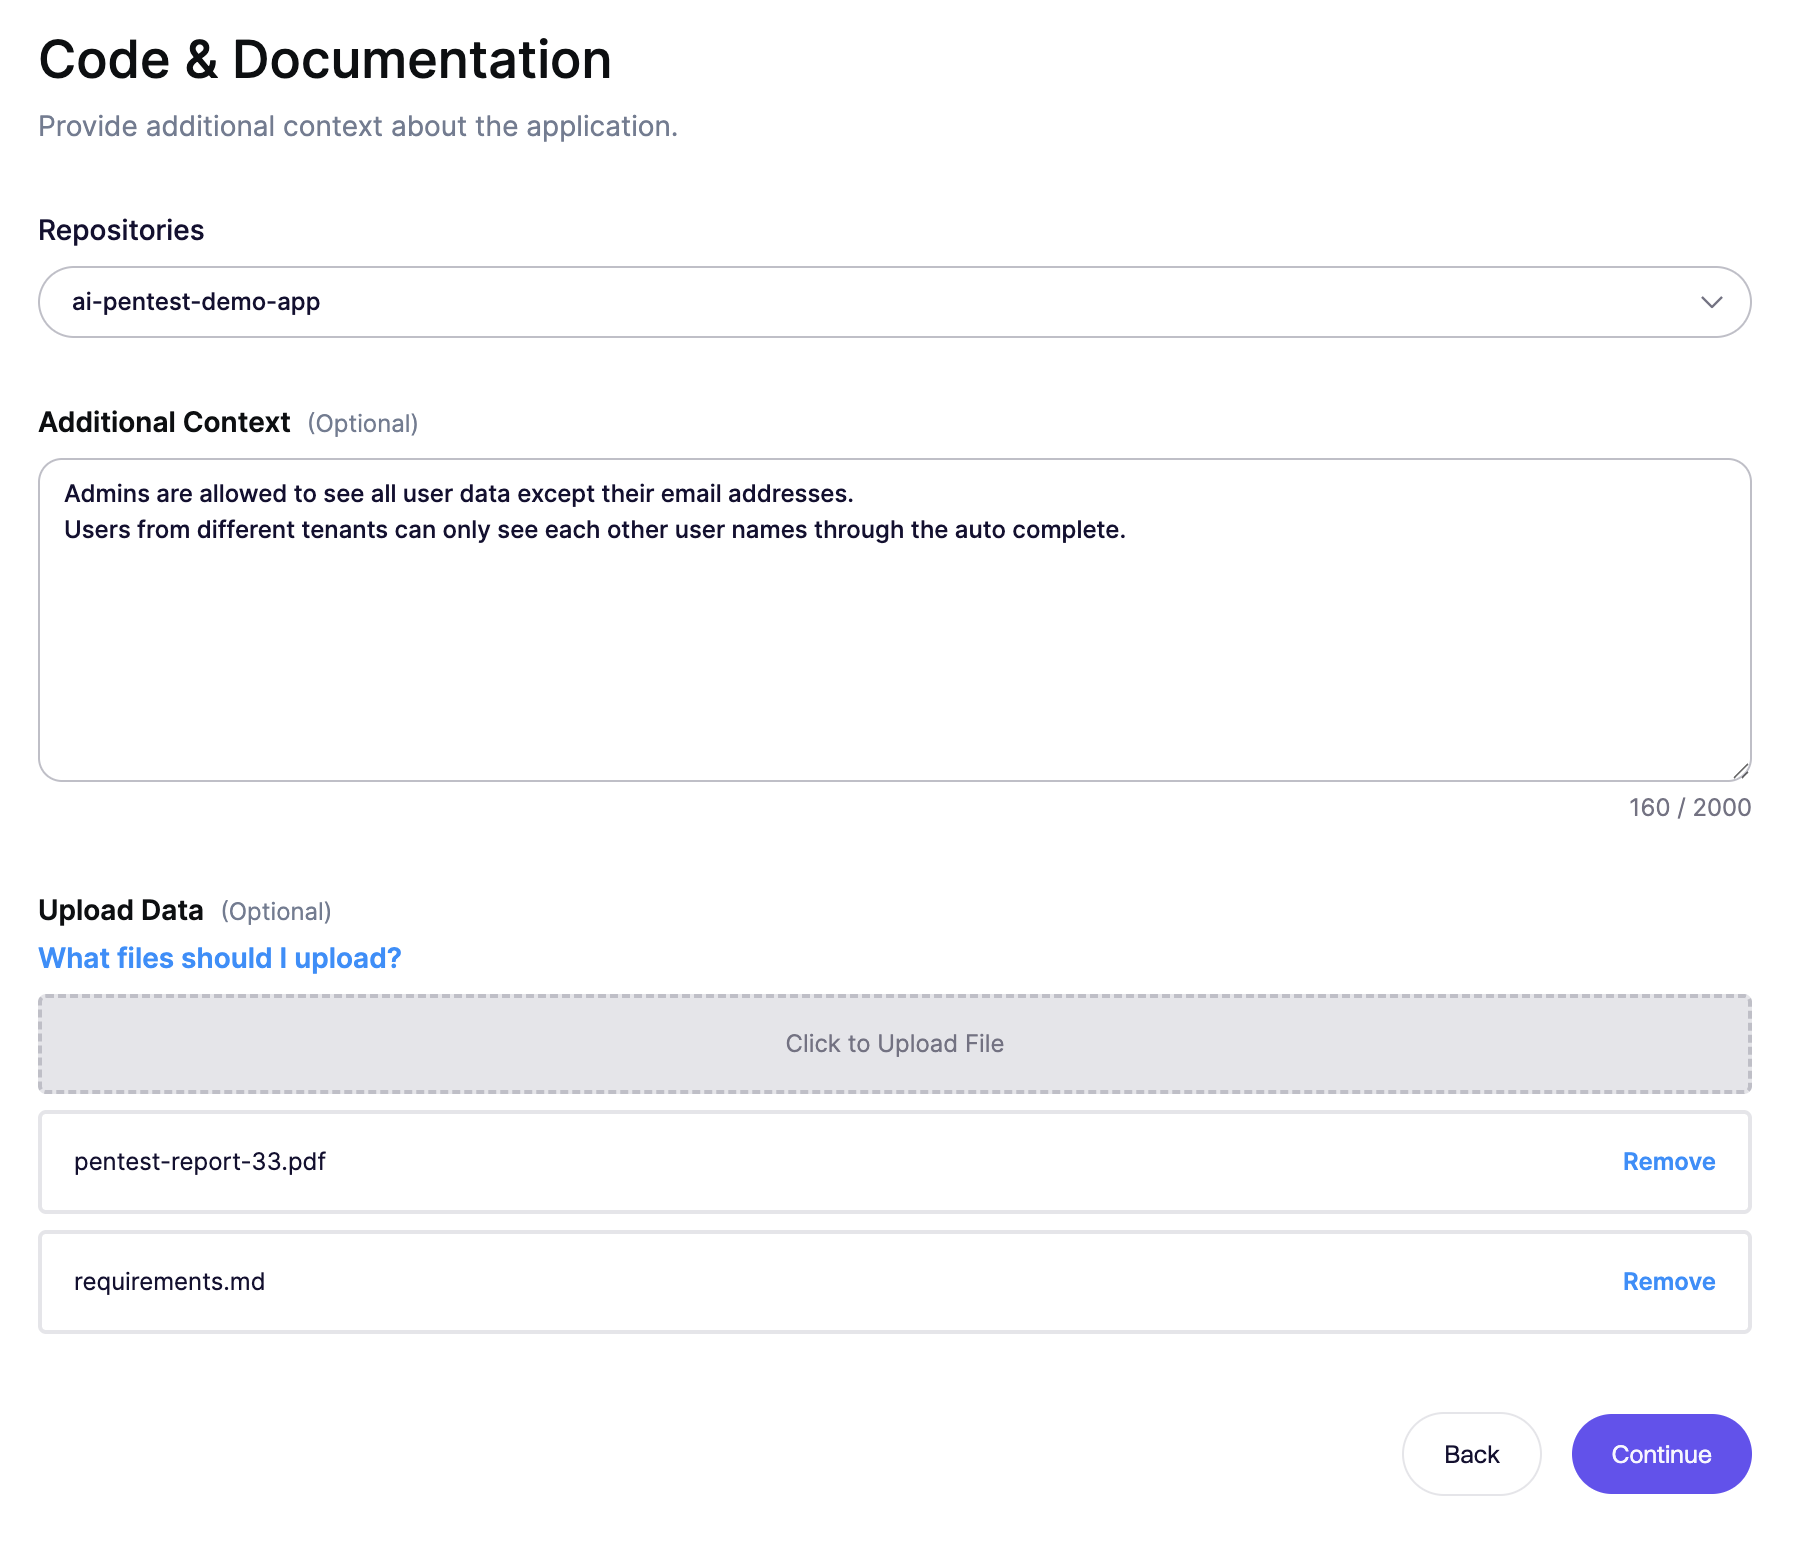Click the requirements.md file name
The width and height of the screenshot is (1818, 1552).
170,1282
